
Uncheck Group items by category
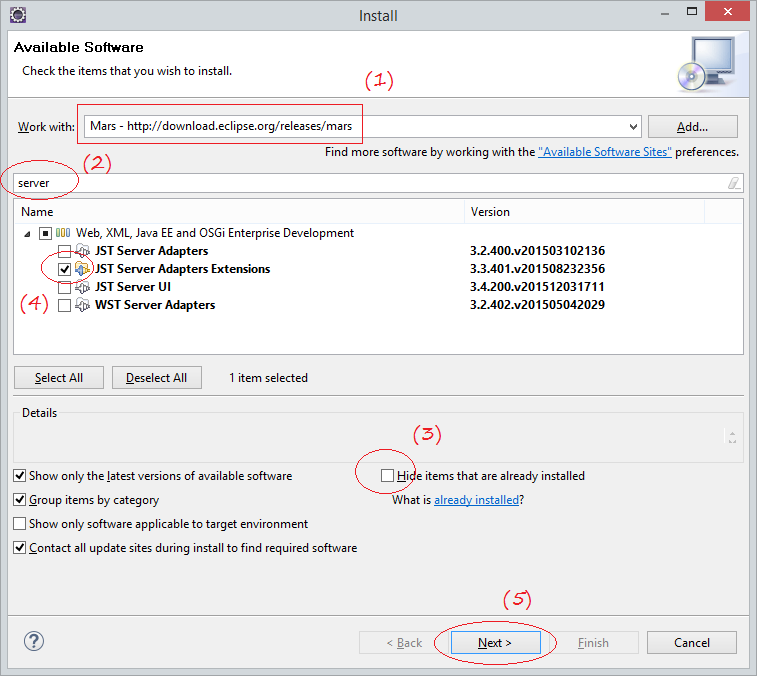[19, 499]
